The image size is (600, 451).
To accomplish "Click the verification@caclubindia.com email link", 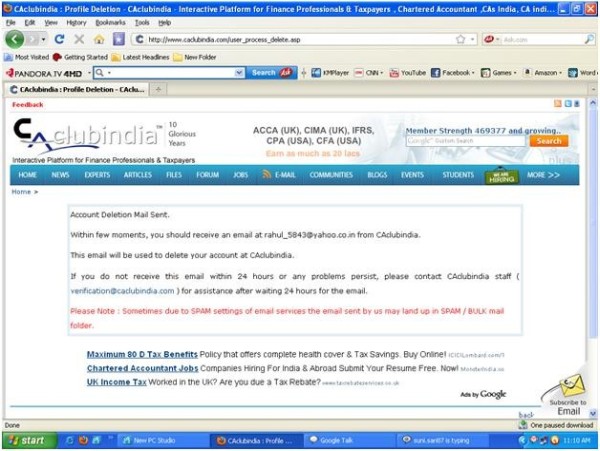I will coord(122,291).
